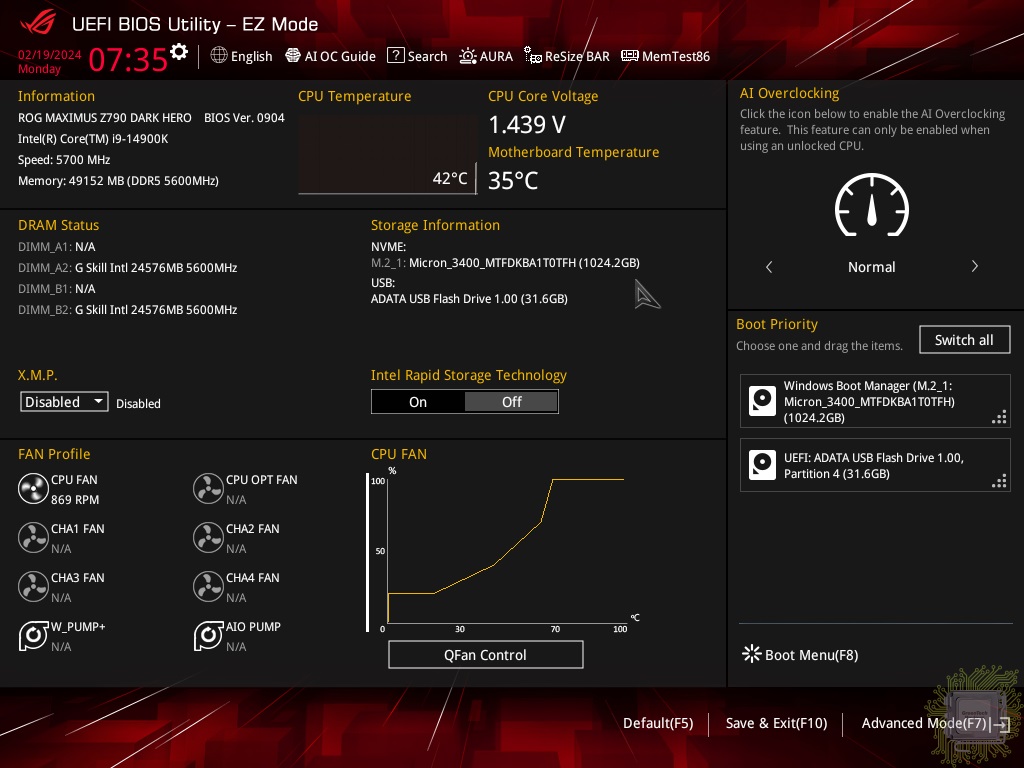Click the Windows Boot Manager disk icon
This screenshot has width=1024, height=768.
[762, 401]
